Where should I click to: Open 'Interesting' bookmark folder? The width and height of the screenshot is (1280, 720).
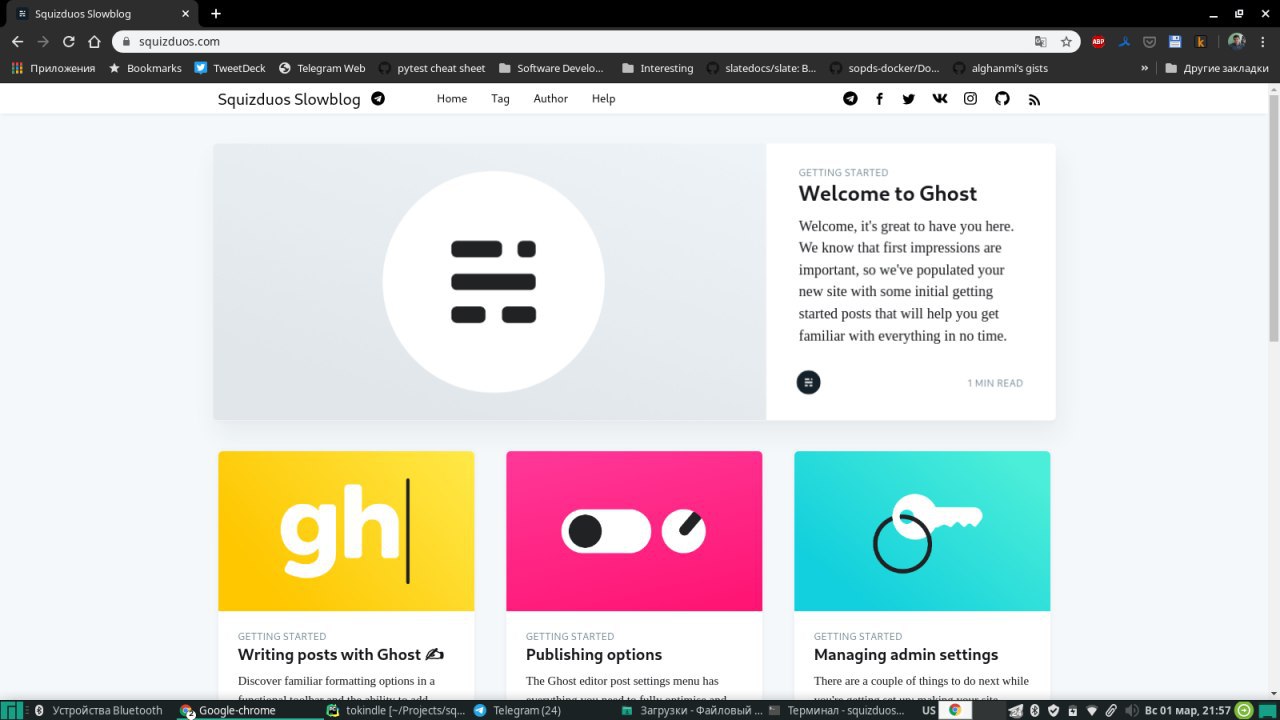[657, 68]
